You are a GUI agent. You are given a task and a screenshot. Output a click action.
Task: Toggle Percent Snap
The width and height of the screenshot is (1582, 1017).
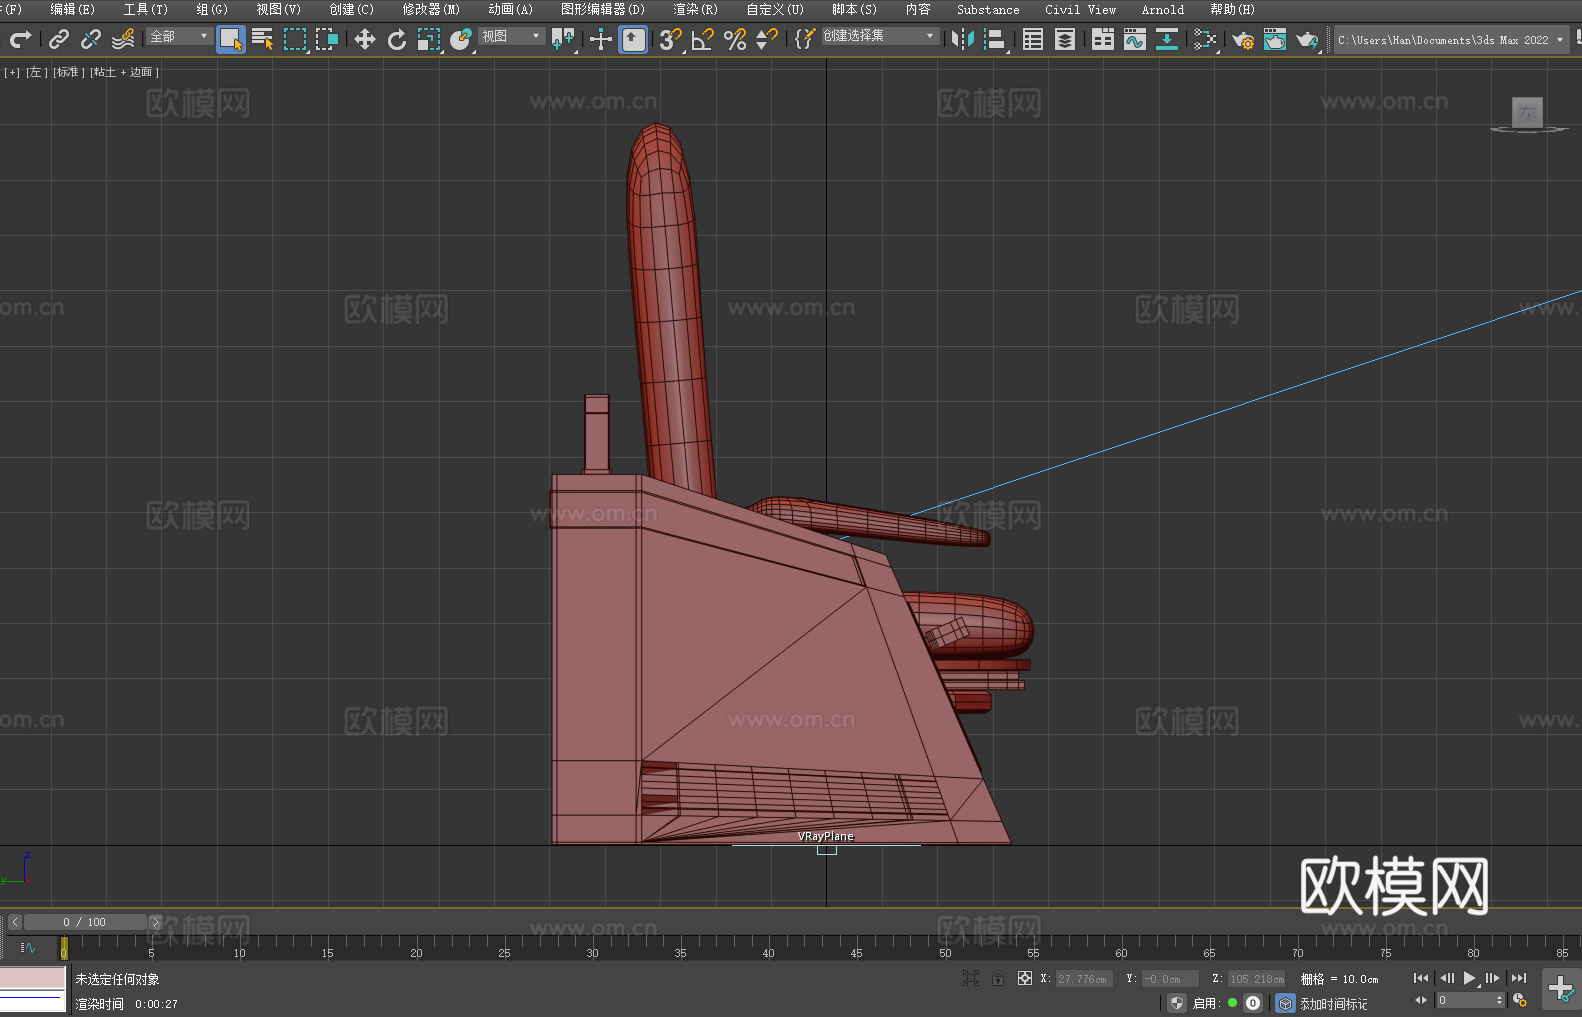(x=735, y=39)
